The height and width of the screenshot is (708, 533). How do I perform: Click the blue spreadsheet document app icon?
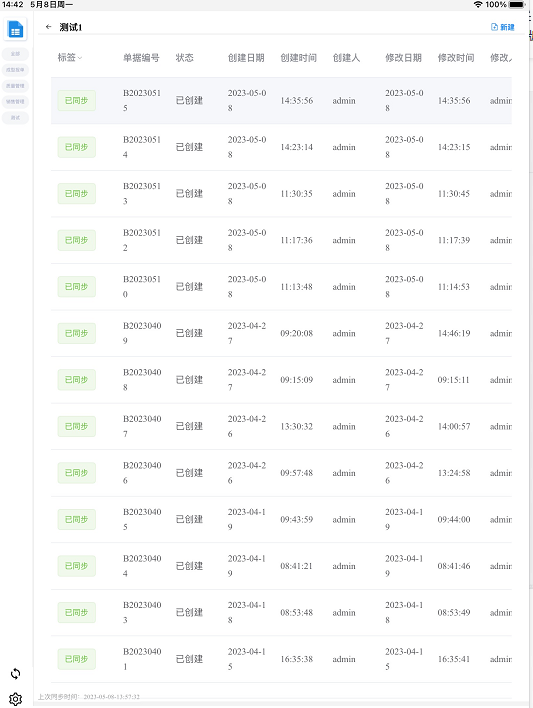click(x=15, y=29)
